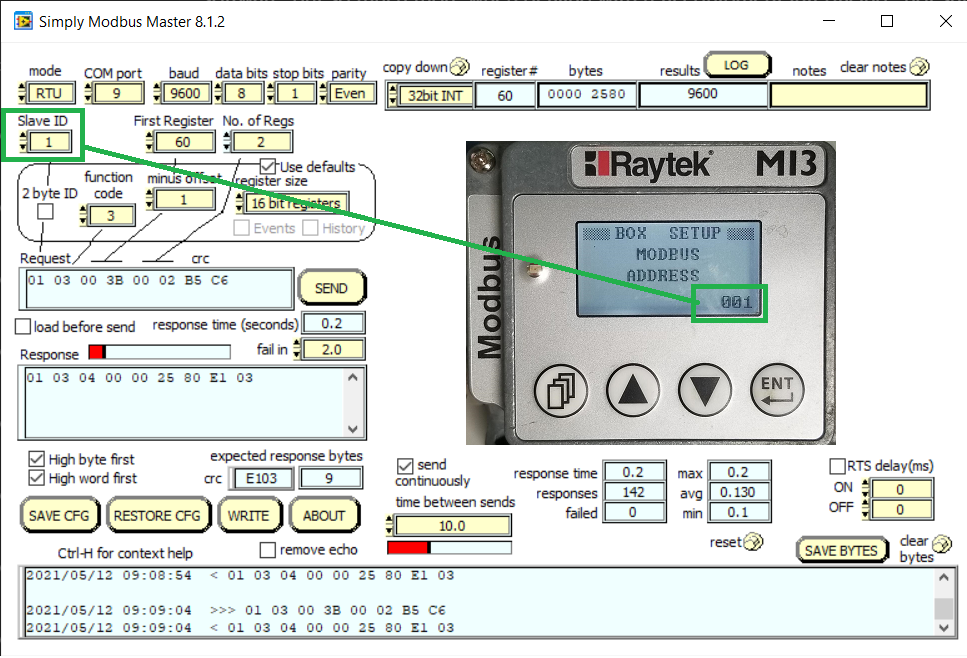Uncheck the Use defaults checkbox
967x658 pixels.
coord(268,166)
